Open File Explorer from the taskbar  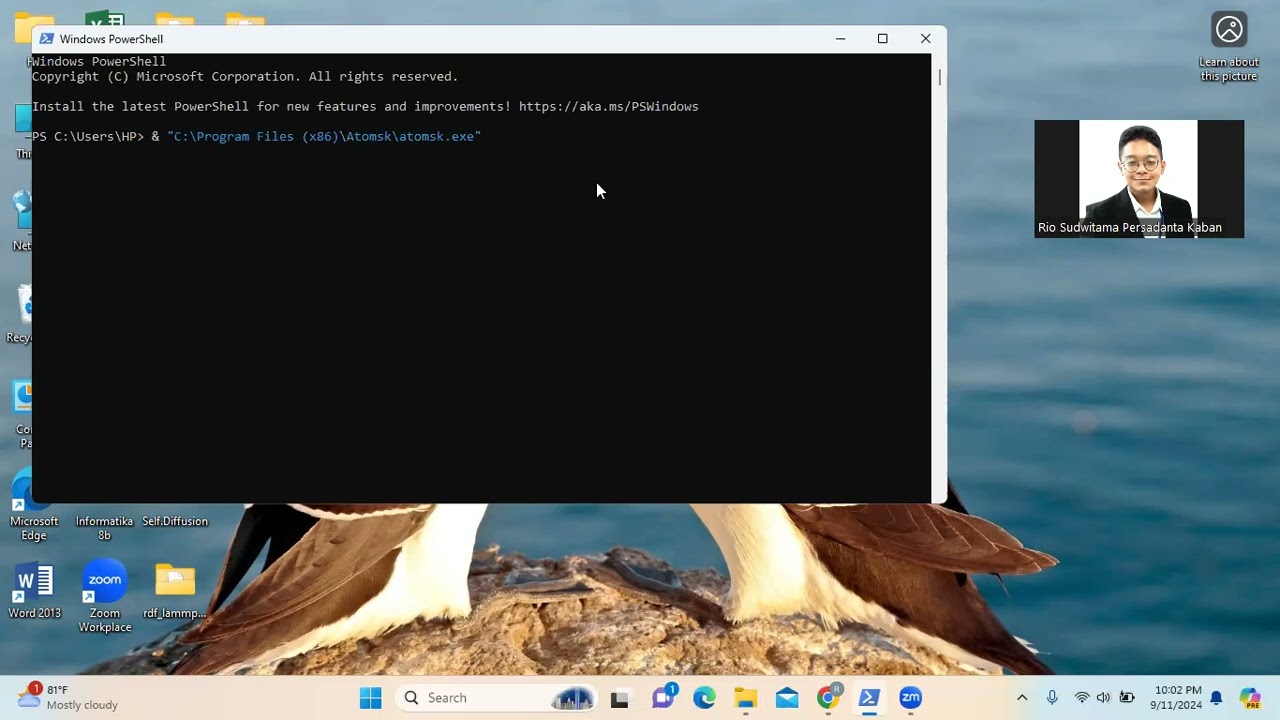tap(746, 698)
